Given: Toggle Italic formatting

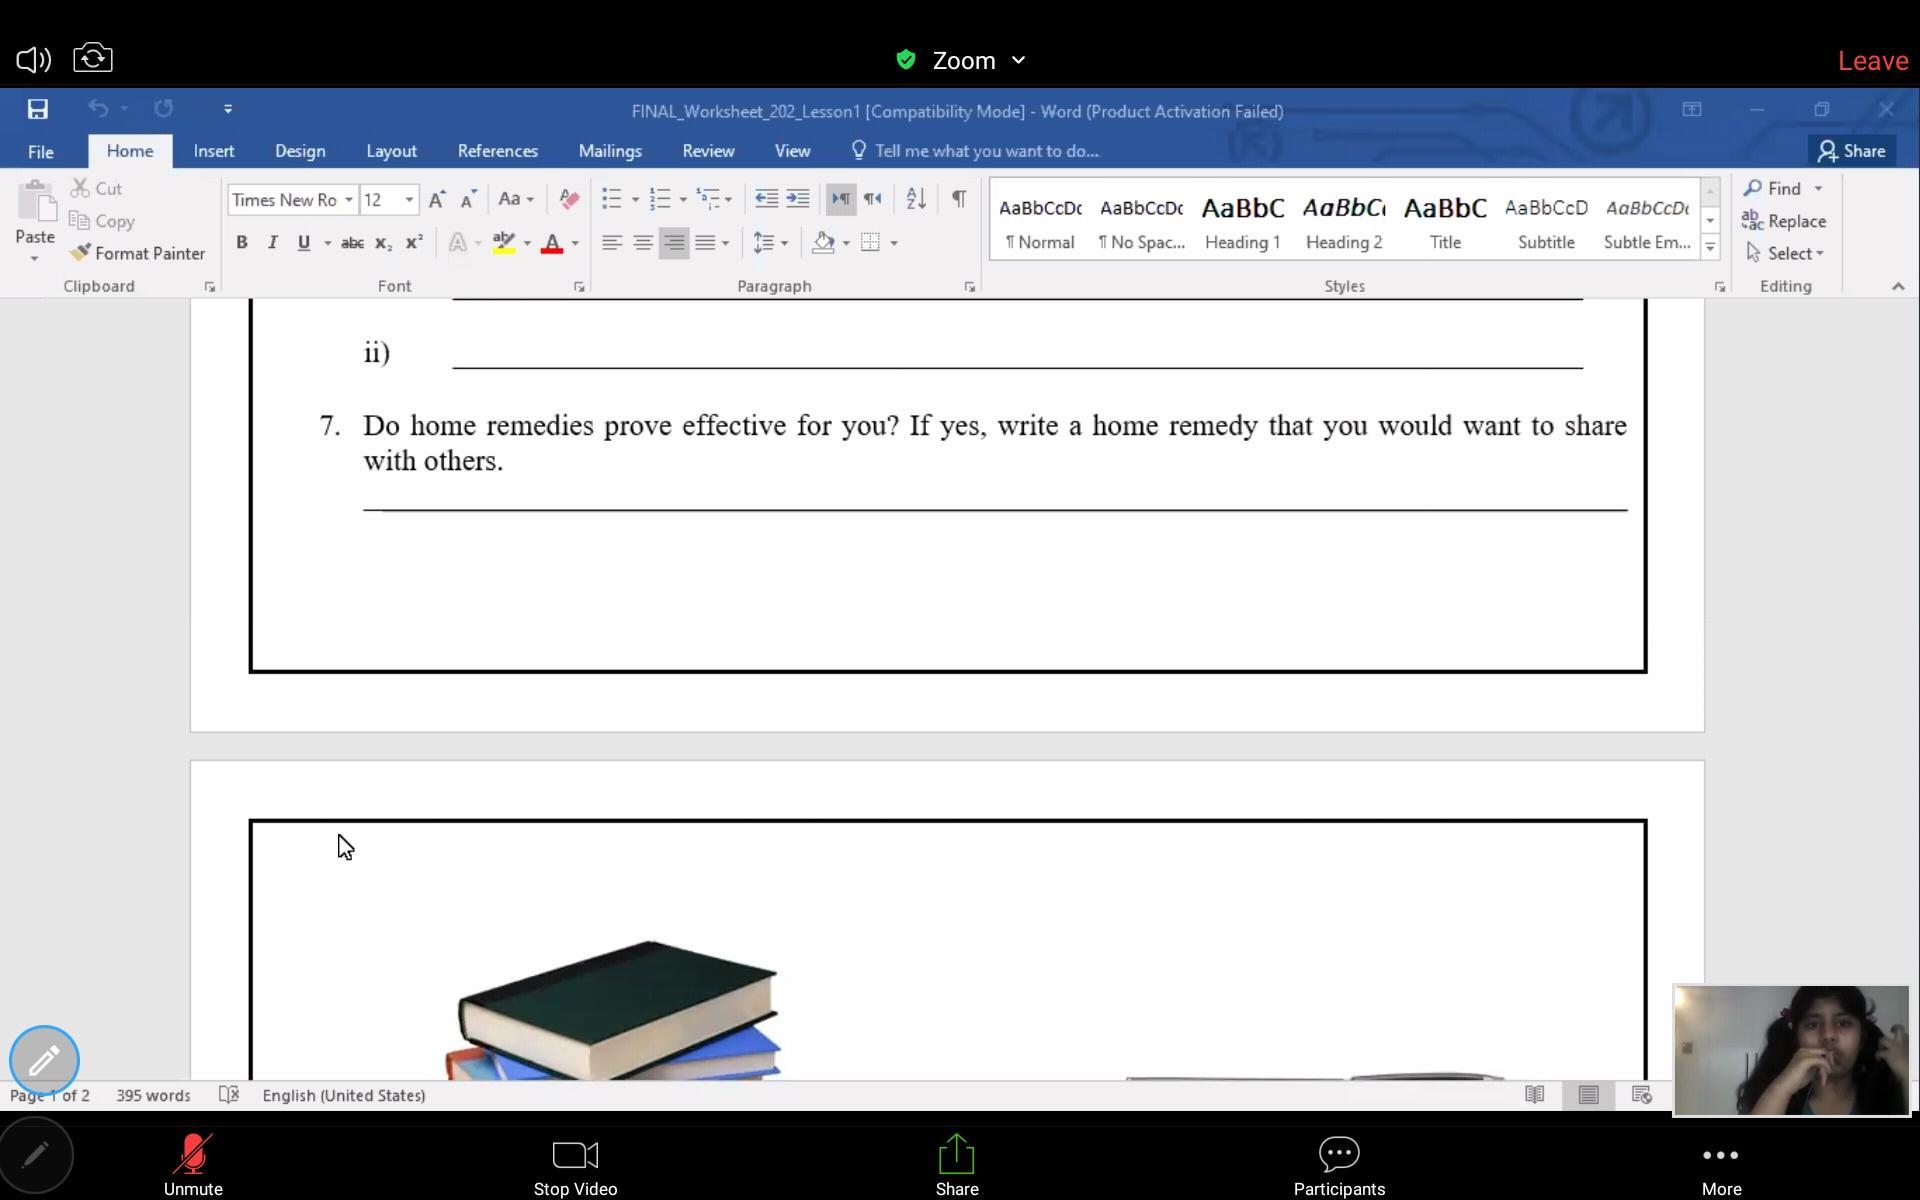Looking at the screenshot, I should 272,242.
